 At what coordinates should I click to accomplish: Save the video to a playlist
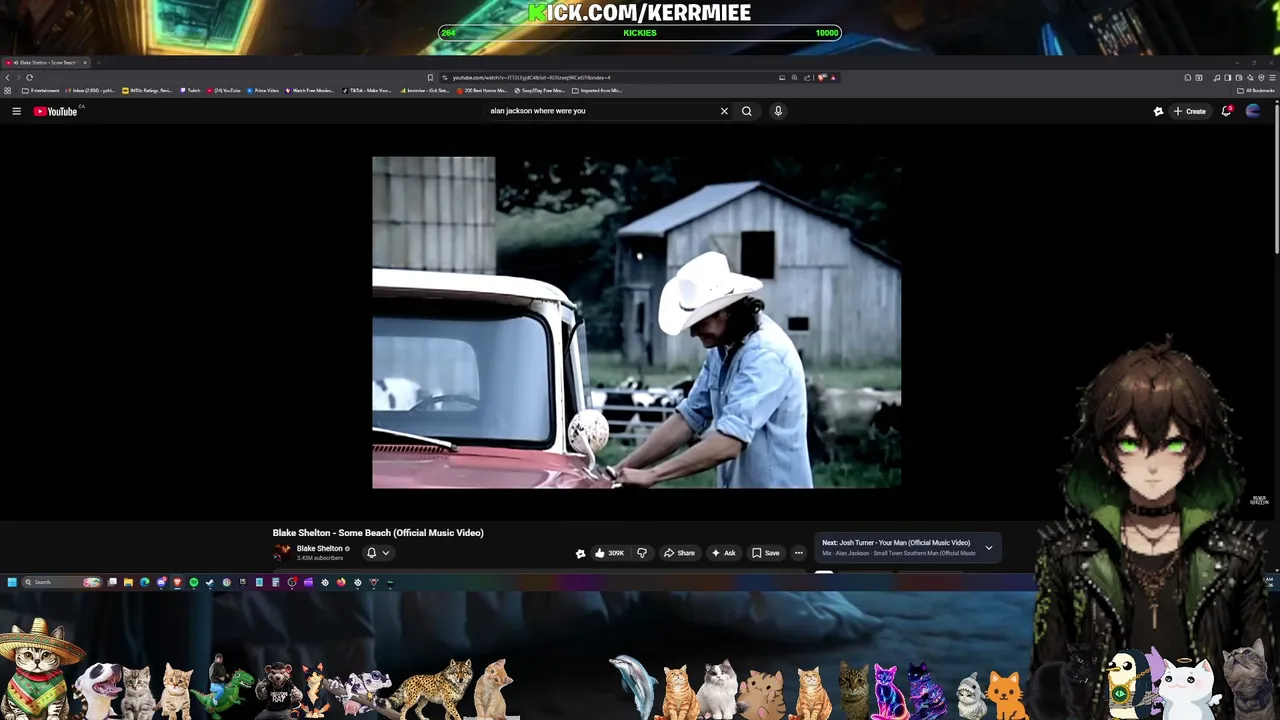coord(766,553)
